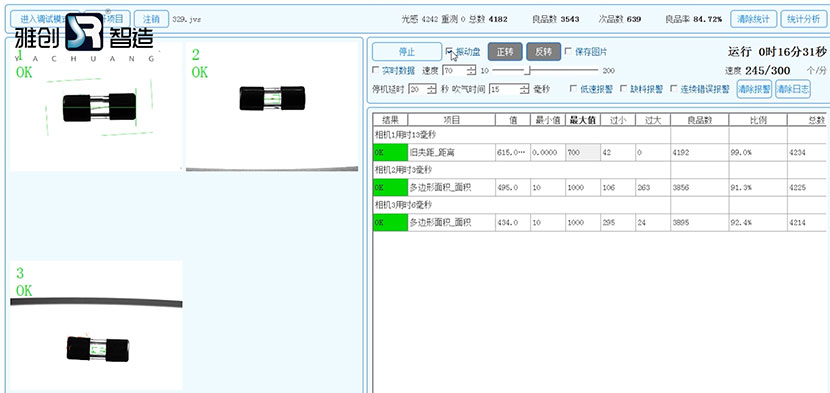Click the speed slider handle

(x=527, y=70)
